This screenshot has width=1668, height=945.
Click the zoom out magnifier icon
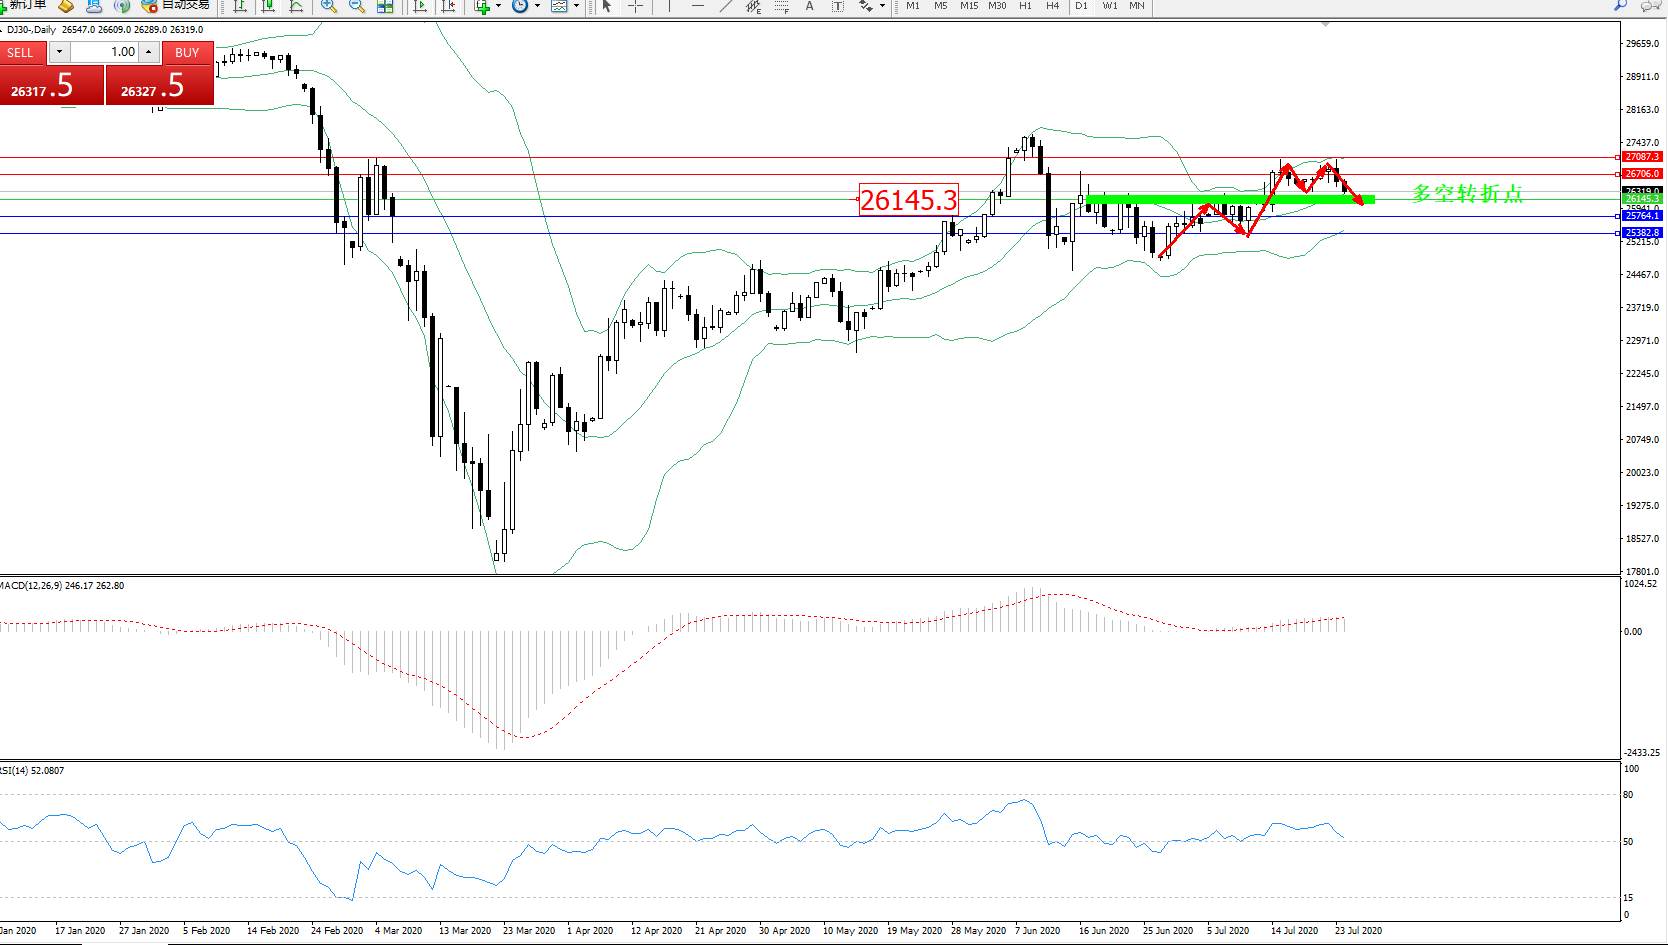(356, 6)
